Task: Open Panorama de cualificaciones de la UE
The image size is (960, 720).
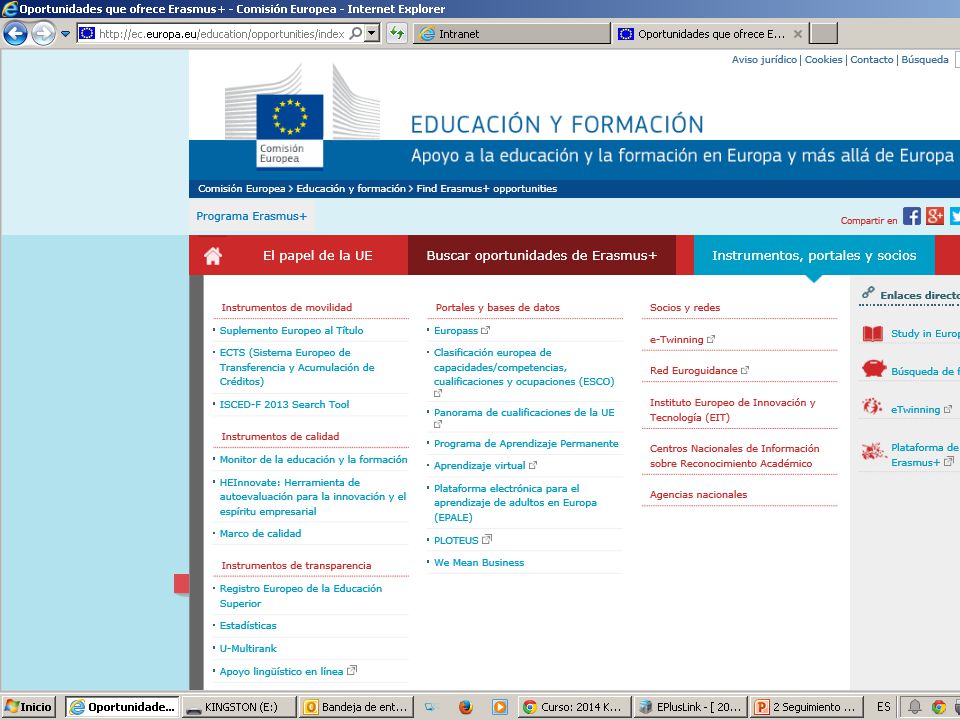Action: [524, 413]
